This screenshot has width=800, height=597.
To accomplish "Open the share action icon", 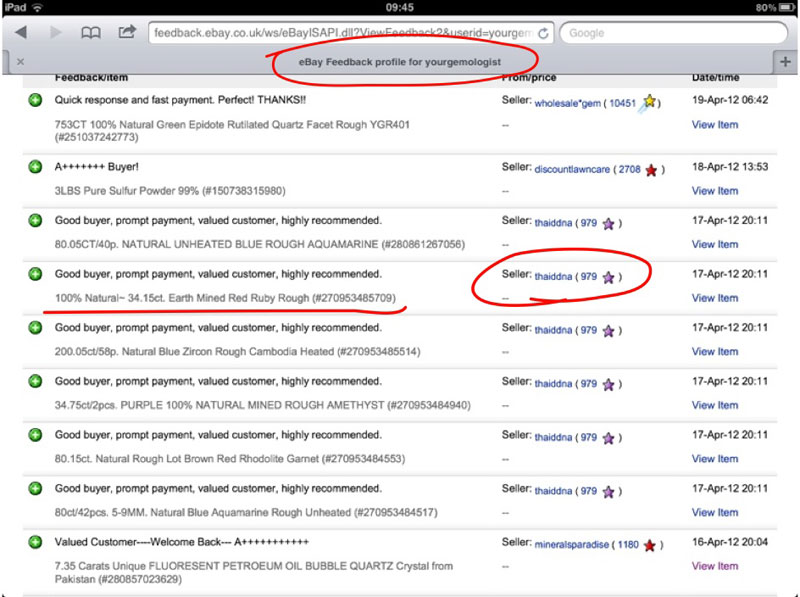I will click(x=127, y=32).
